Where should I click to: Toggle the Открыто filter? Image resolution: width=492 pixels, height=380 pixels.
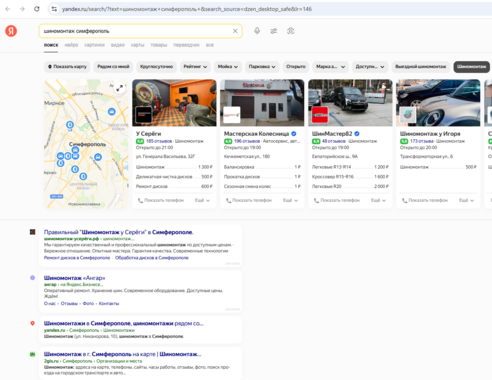296,67
